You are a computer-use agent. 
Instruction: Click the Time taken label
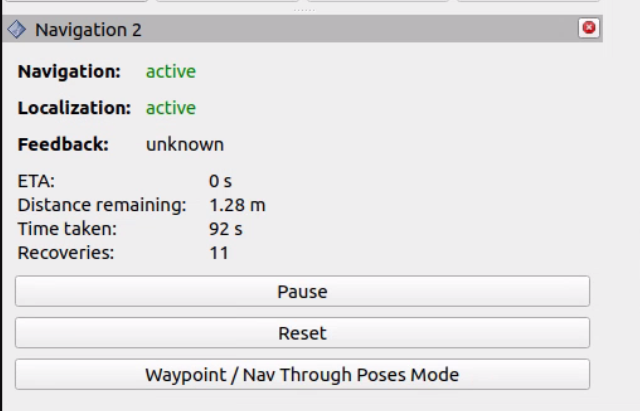coord(65,229)
